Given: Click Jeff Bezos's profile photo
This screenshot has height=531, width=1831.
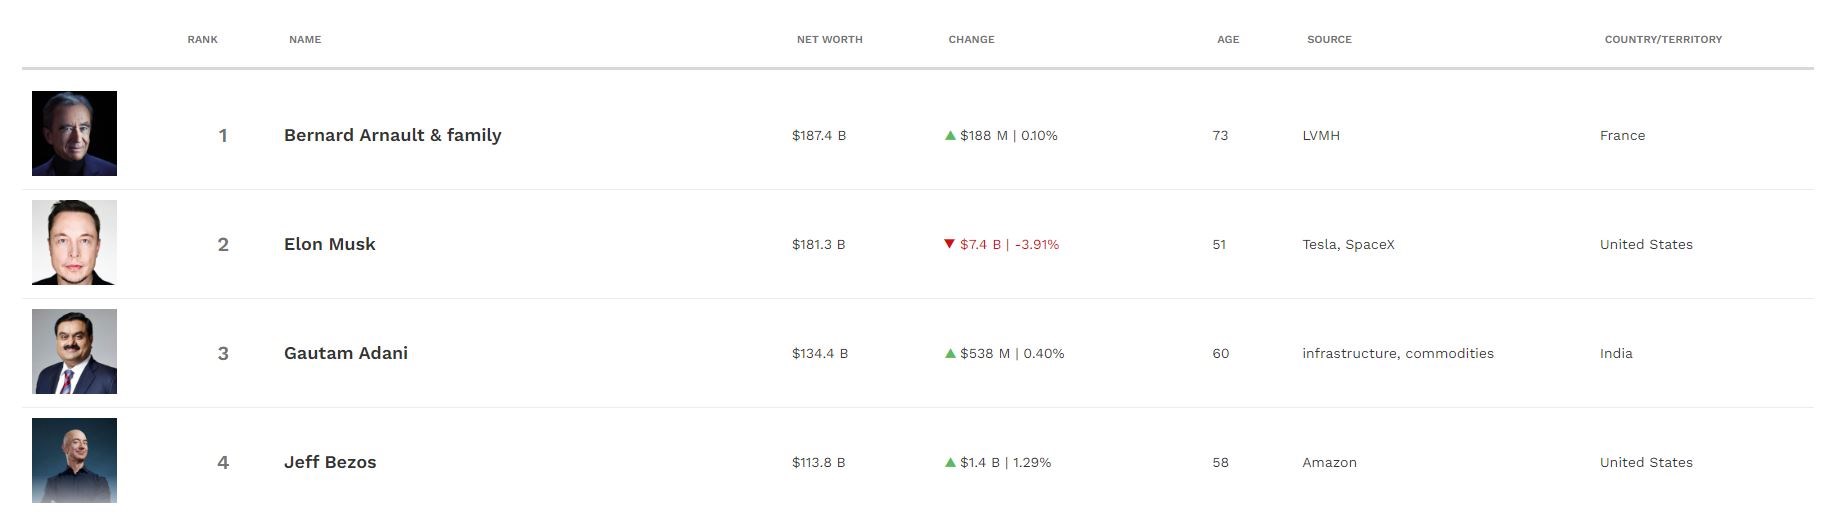Looking at the screenshot, I should (74, 460).
